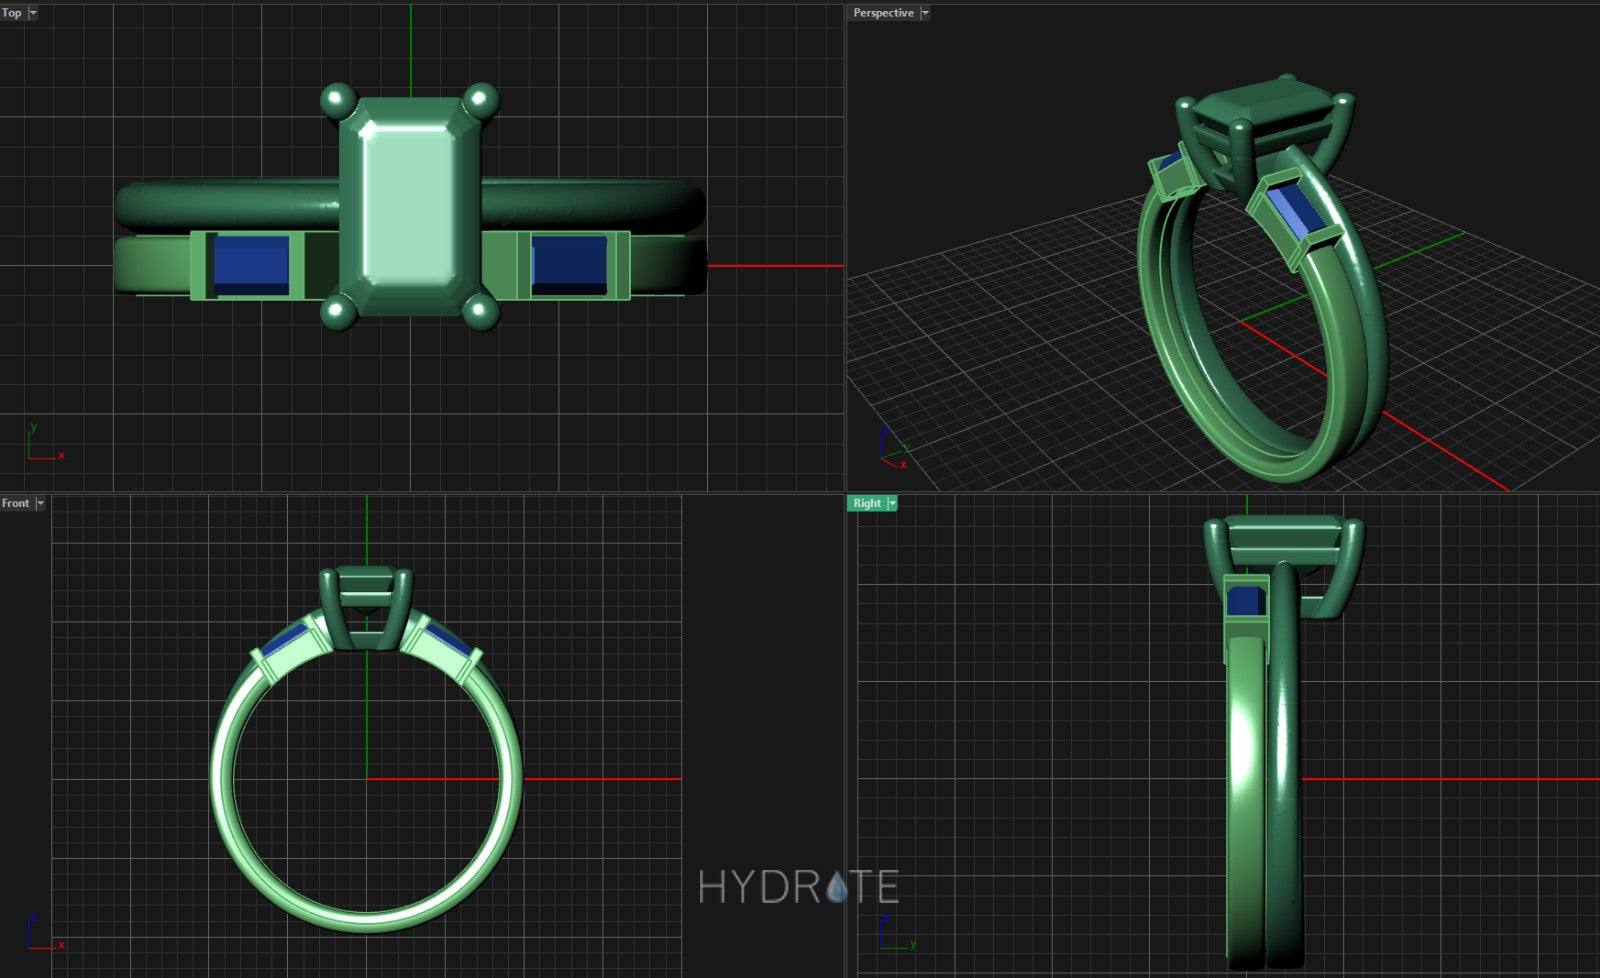Pick the emerald-cut center stone in Top view

[410, 205]
